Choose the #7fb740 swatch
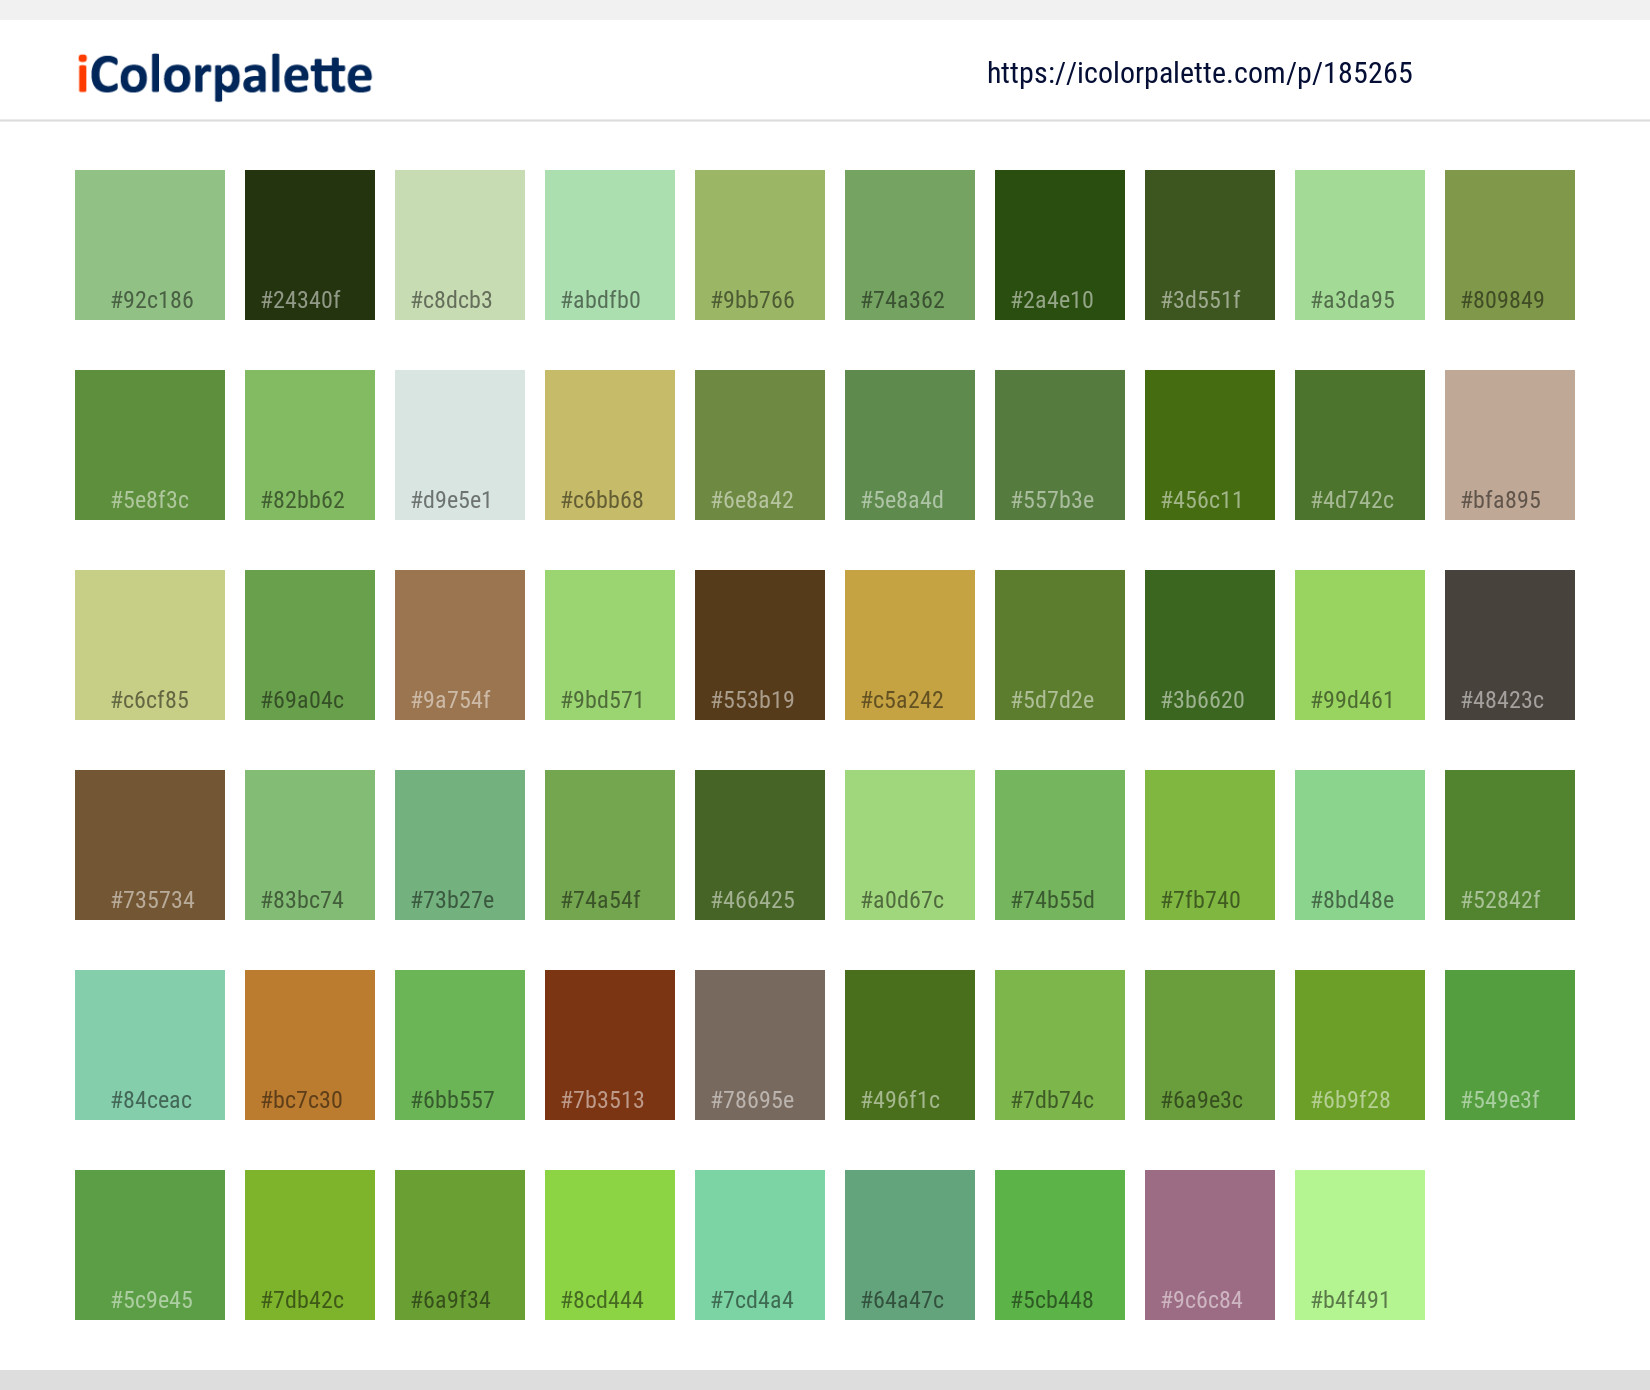The height and width of the screenshot is (1390, 1650). point(1210,845)
